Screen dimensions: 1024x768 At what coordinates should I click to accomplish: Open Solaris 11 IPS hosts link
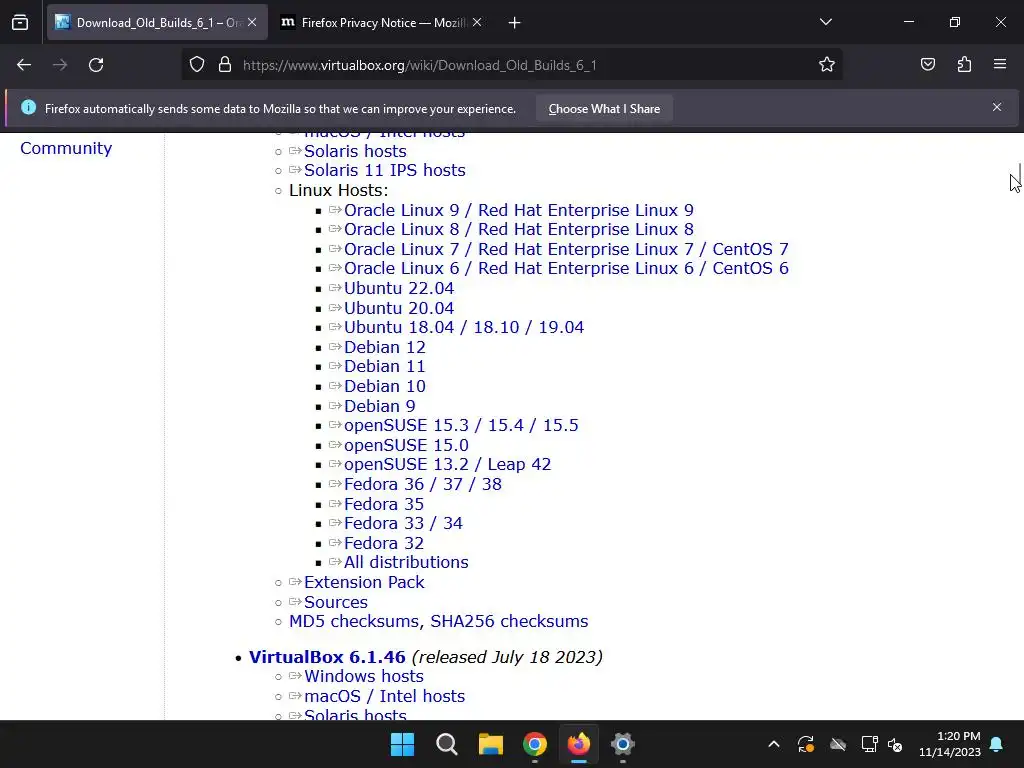pyautogui.click(x=385, y=170)
